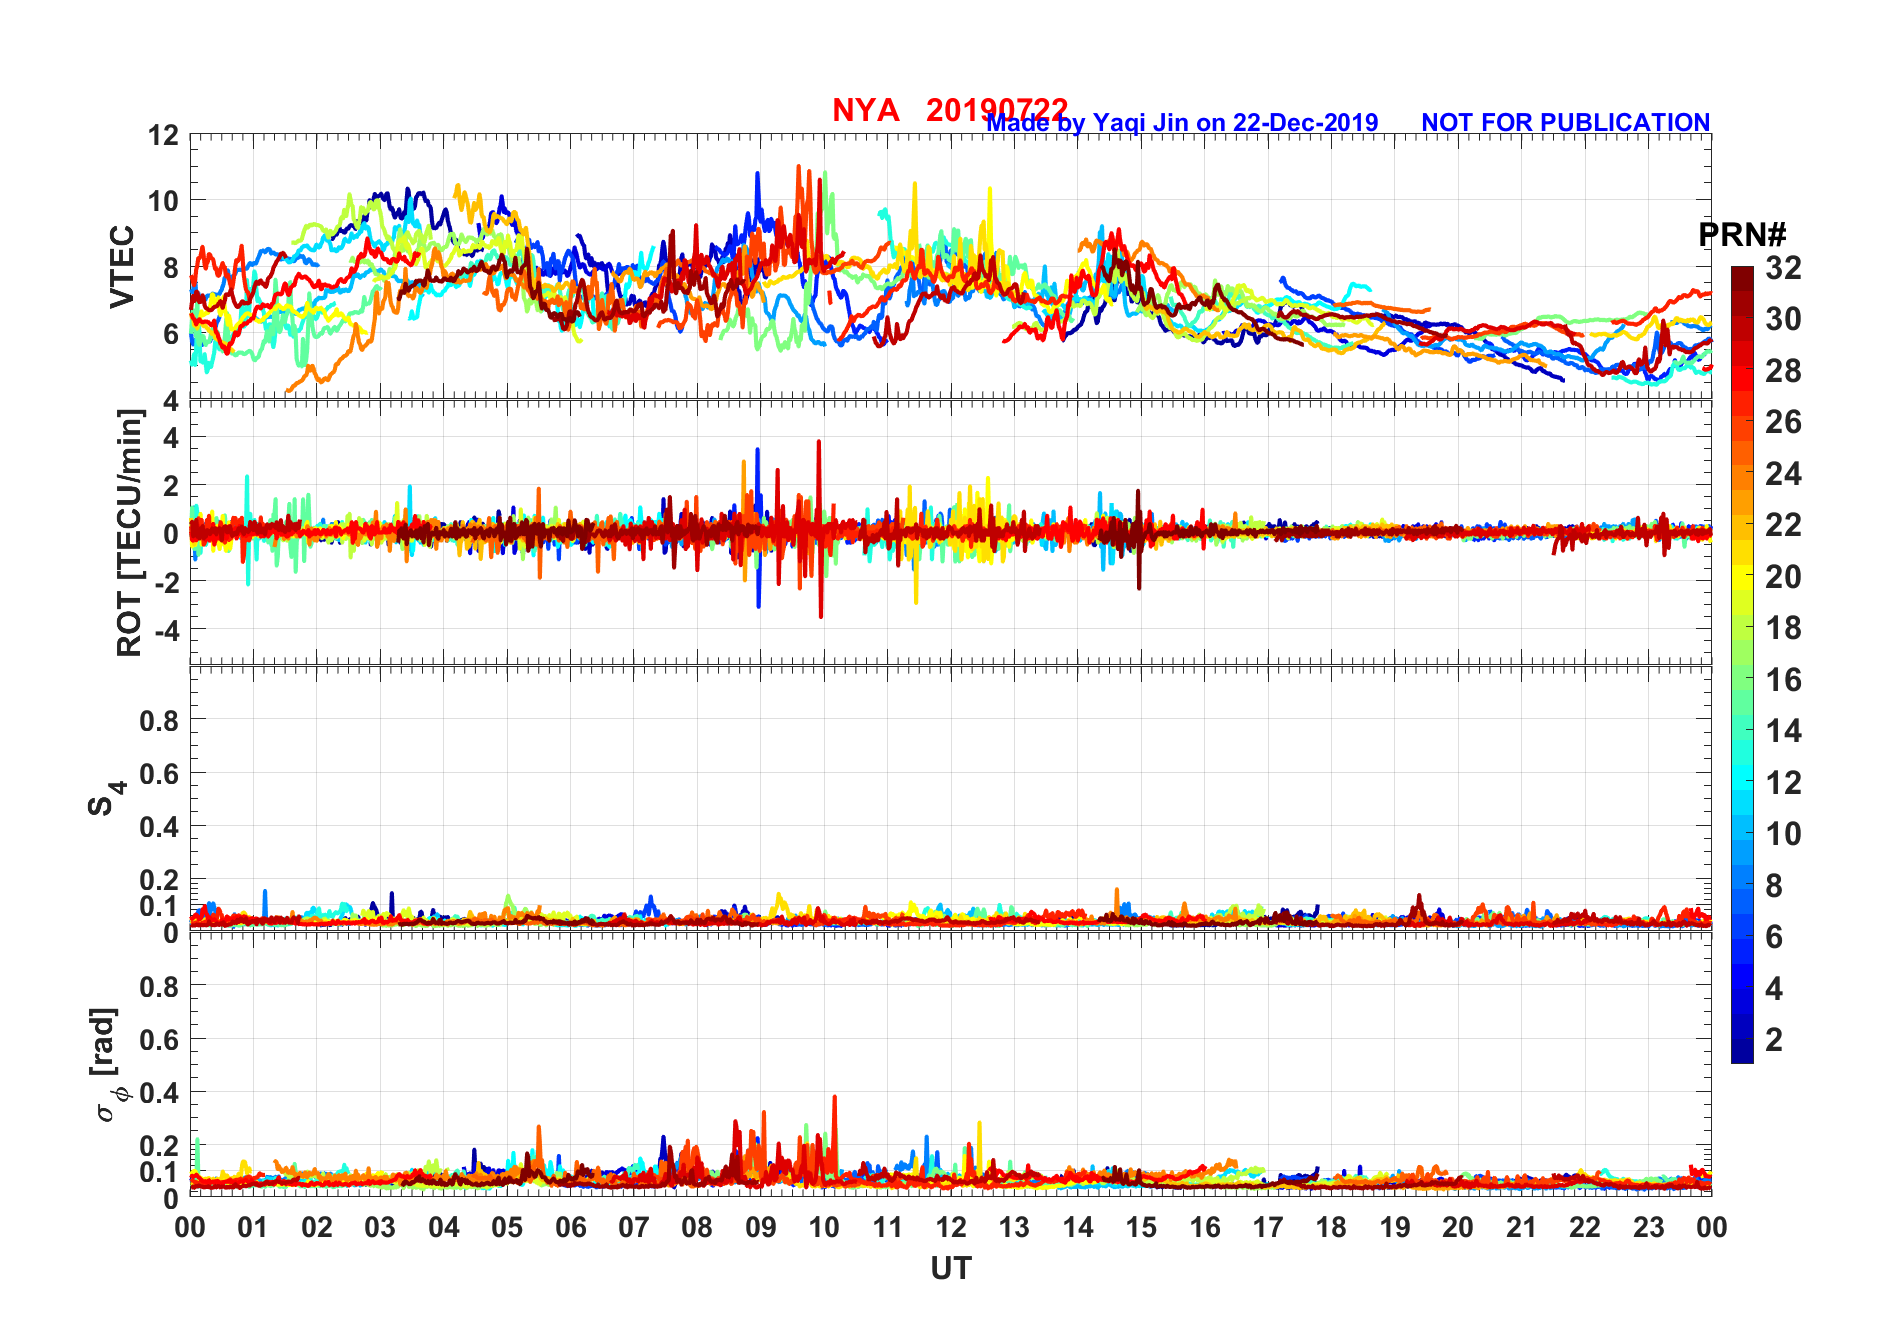Click the 'PRN#' colorbar title

1743,235
